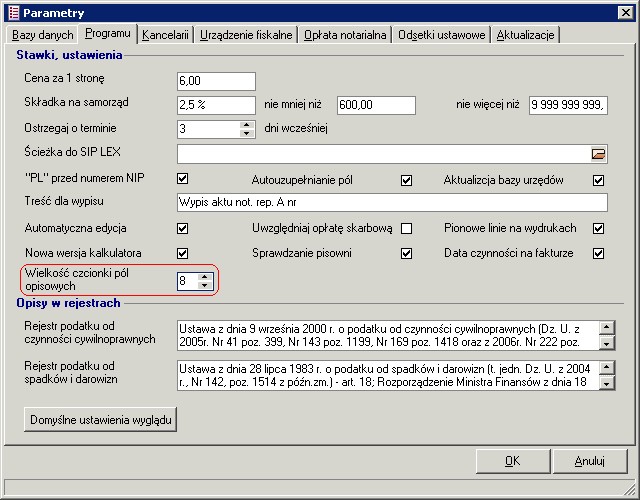This screenshot has width=640, height=500.
Task: Toggle "PL" przed numerem NIP checkbox
Action: tap(183, 180)
